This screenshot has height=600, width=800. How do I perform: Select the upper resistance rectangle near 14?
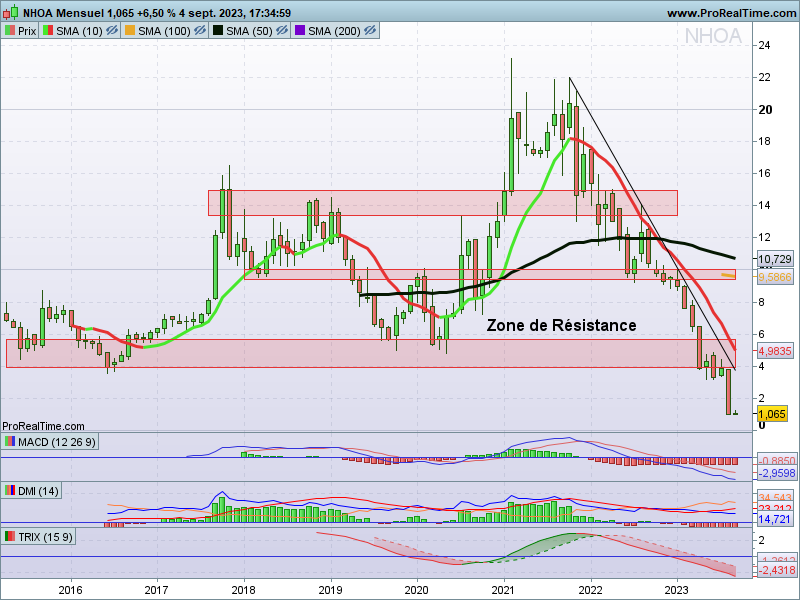[x=443, y=203]
